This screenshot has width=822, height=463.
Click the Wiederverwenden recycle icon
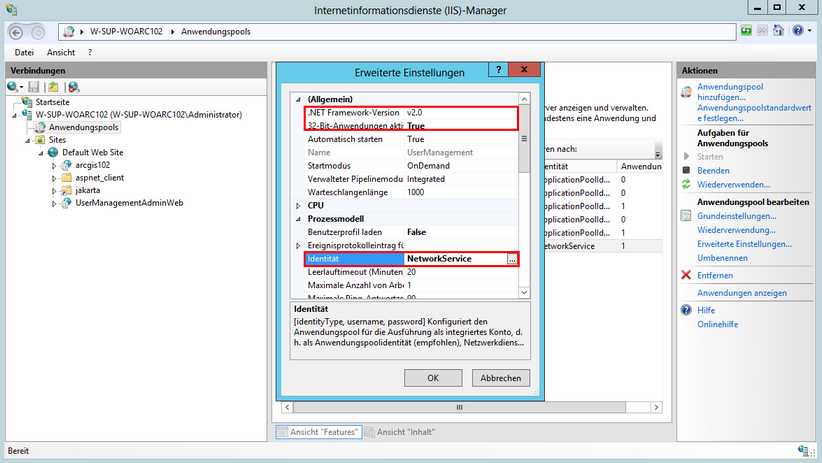(686, 184)
